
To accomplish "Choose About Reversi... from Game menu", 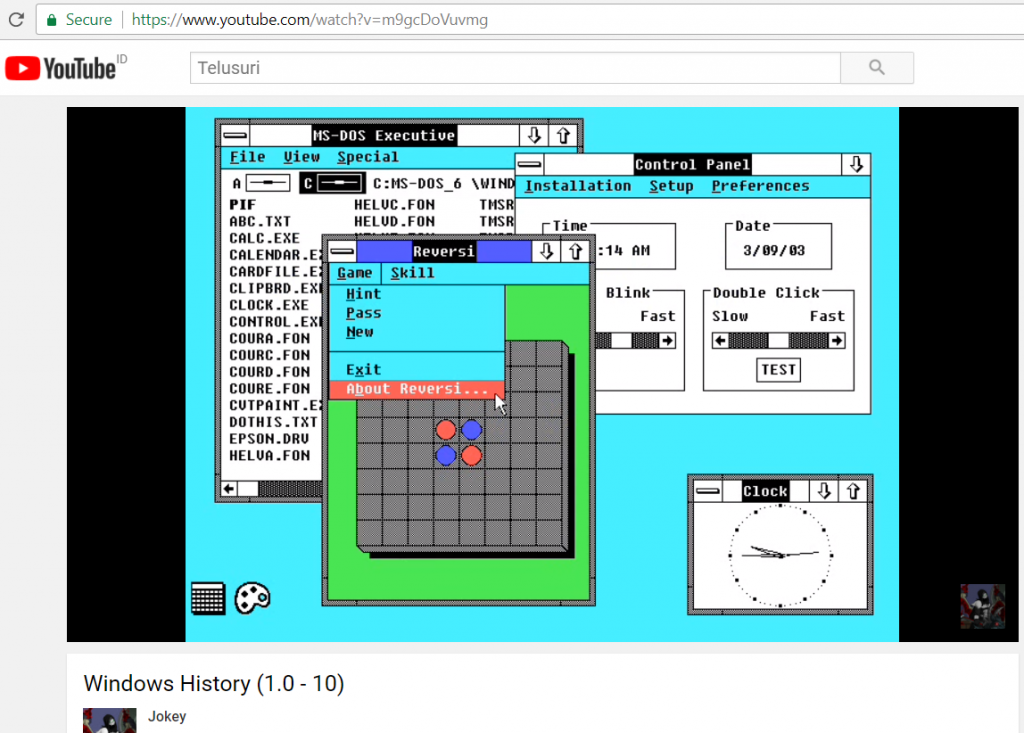I will tap(417, 389).
